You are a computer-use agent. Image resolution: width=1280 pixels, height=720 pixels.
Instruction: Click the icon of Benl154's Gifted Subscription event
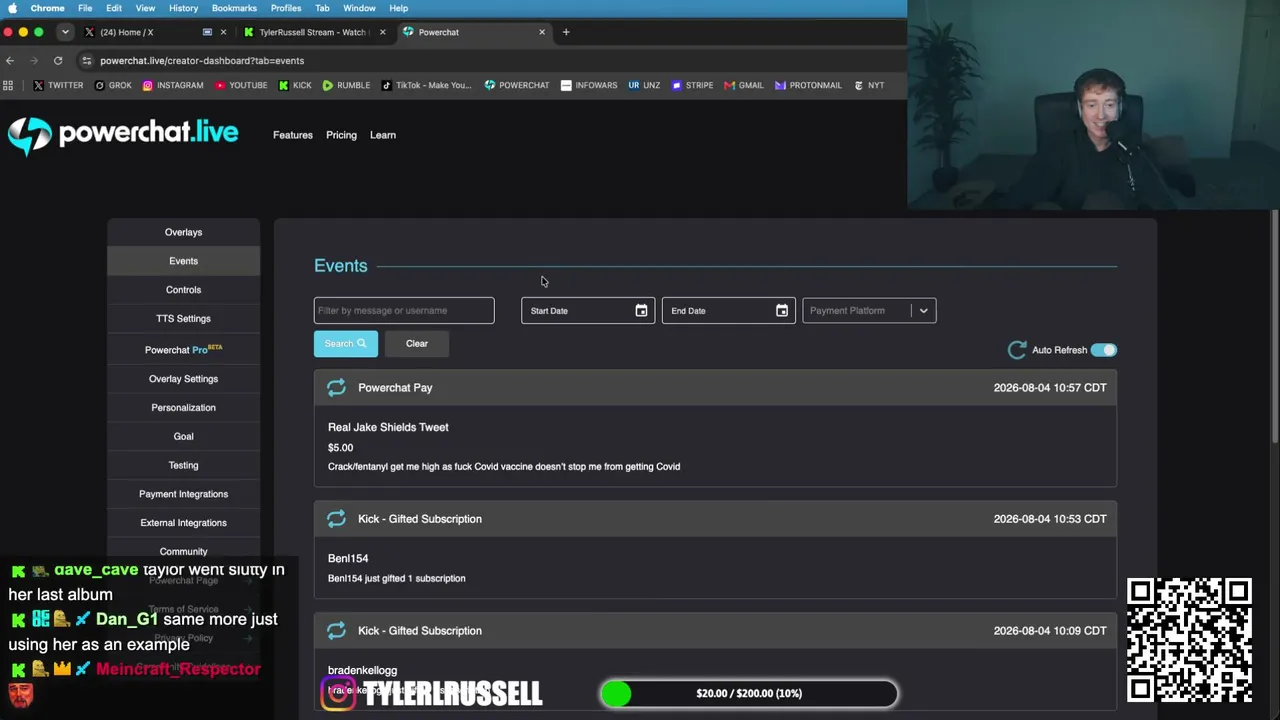[x=336, y=518]
